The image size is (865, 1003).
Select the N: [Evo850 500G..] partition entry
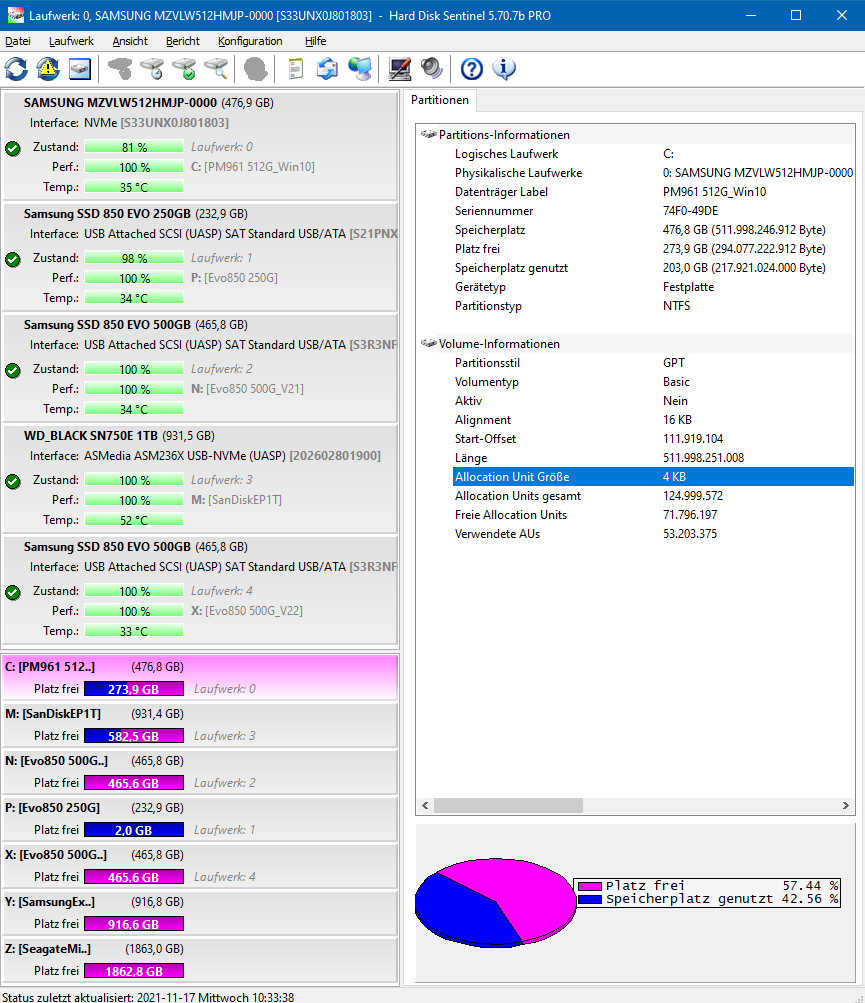click(x=200, y=771)
